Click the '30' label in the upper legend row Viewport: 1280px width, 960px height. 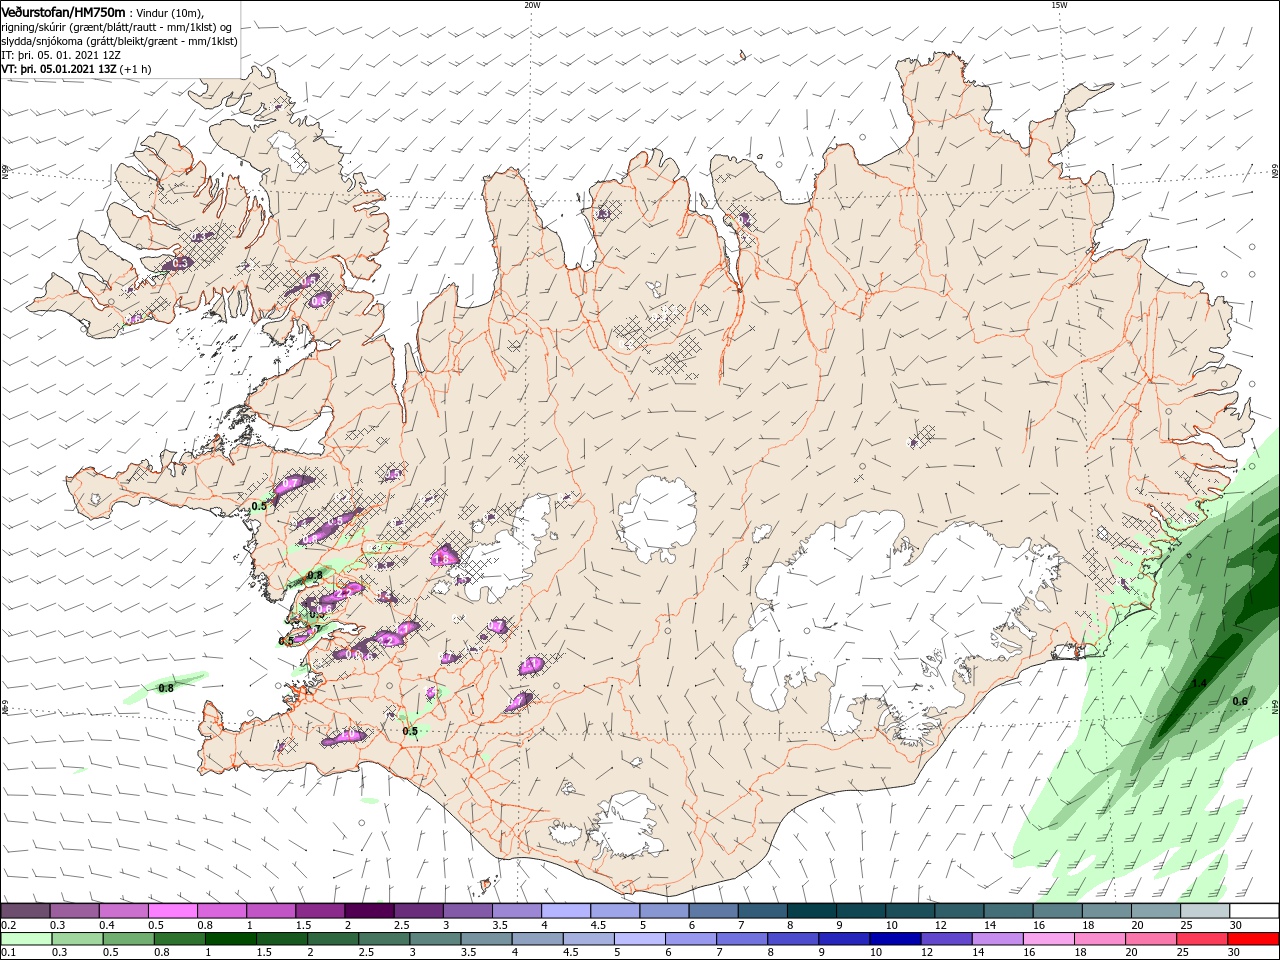1236,925
